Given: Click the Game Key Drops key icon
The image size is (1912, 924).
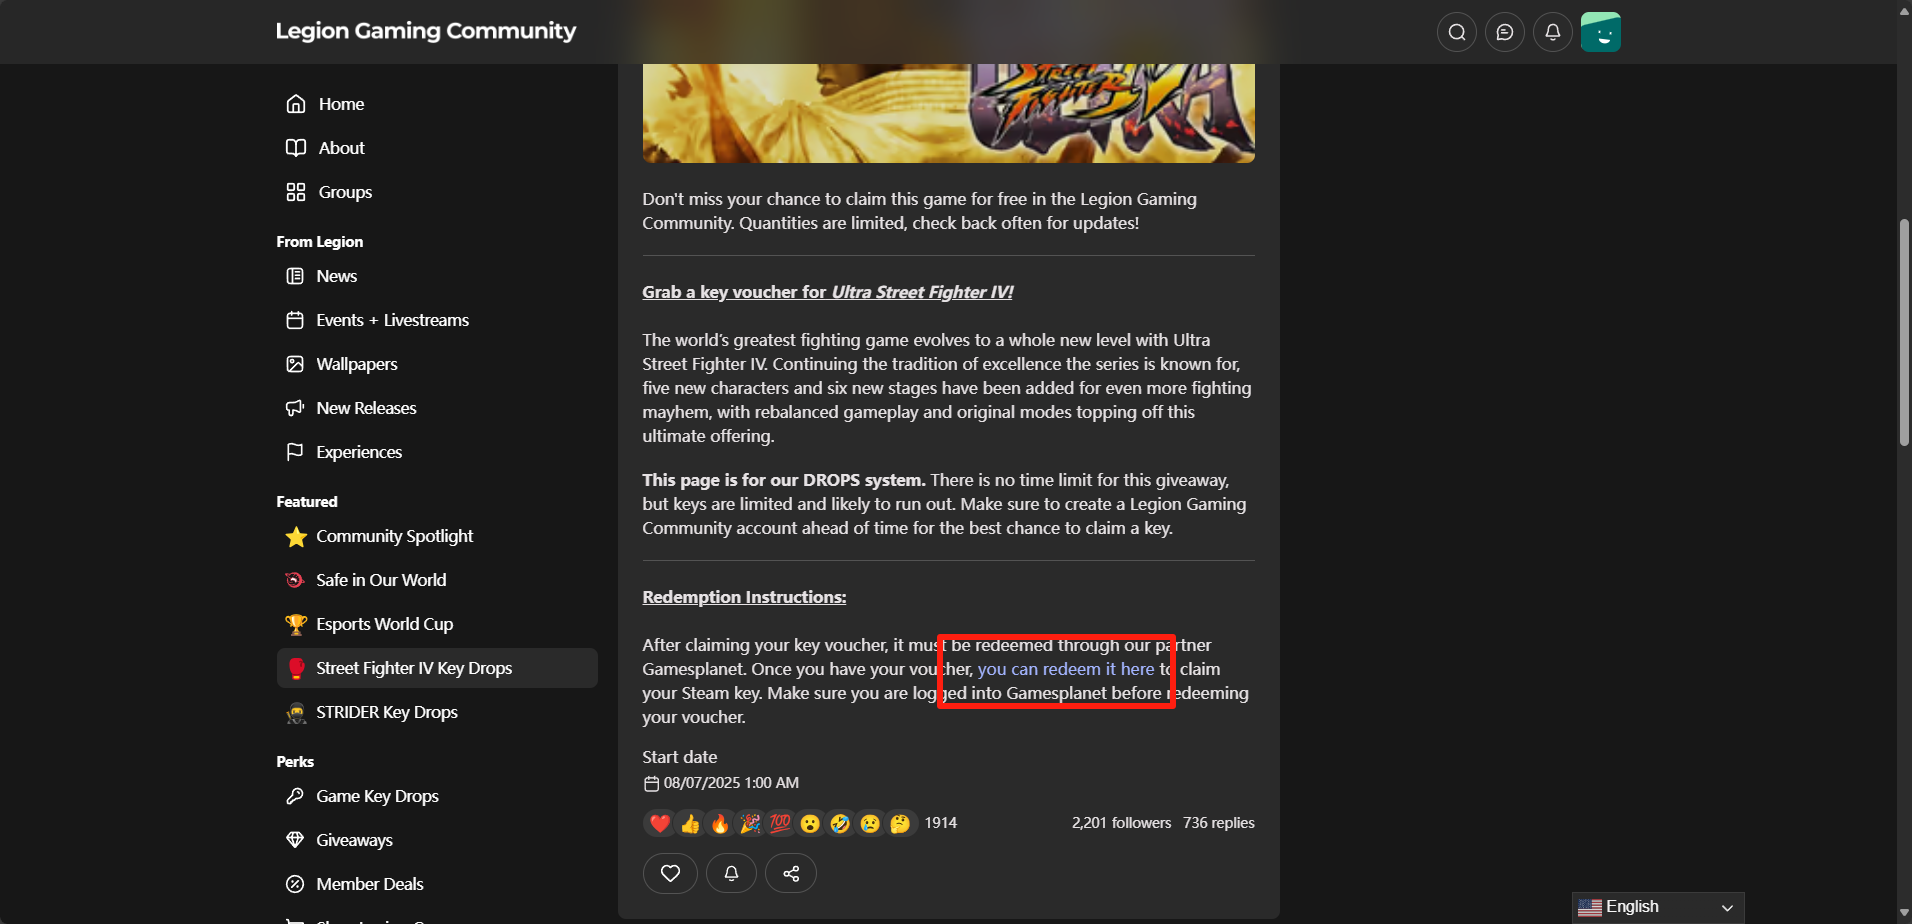Looking at the screenshot, I should click(x=295, y=796).
